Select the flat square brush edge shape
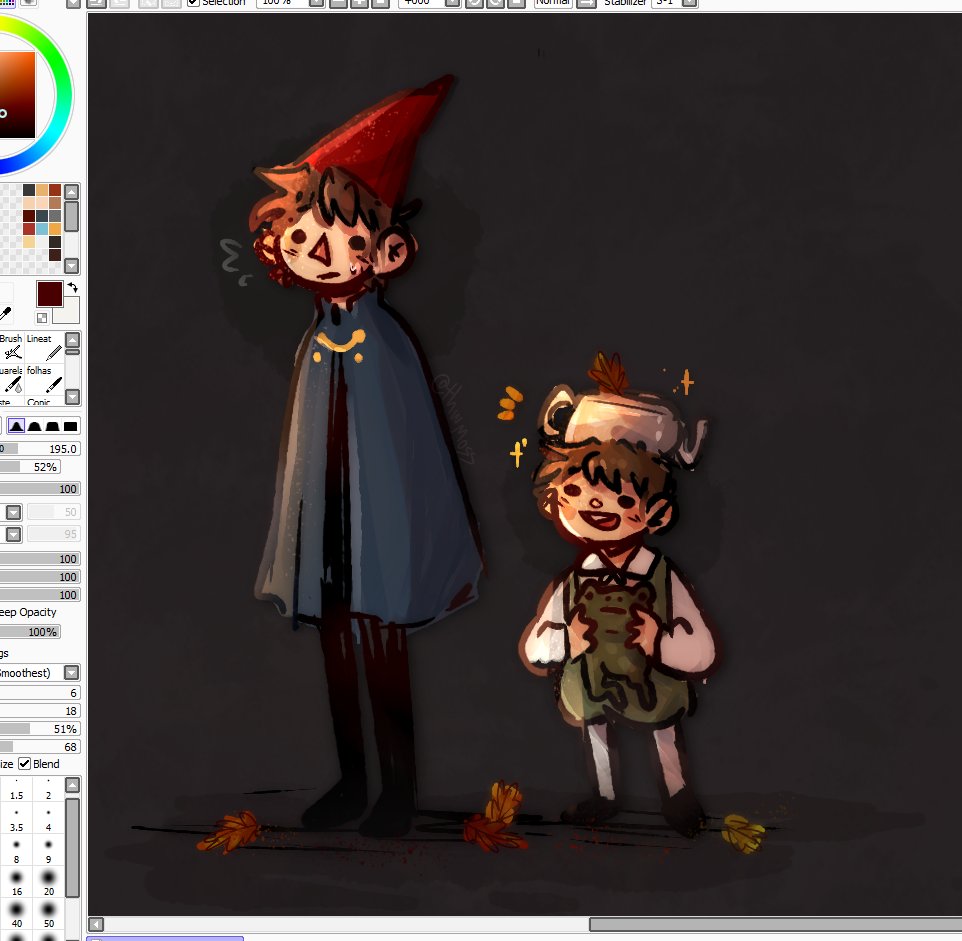 pos(71,426)
